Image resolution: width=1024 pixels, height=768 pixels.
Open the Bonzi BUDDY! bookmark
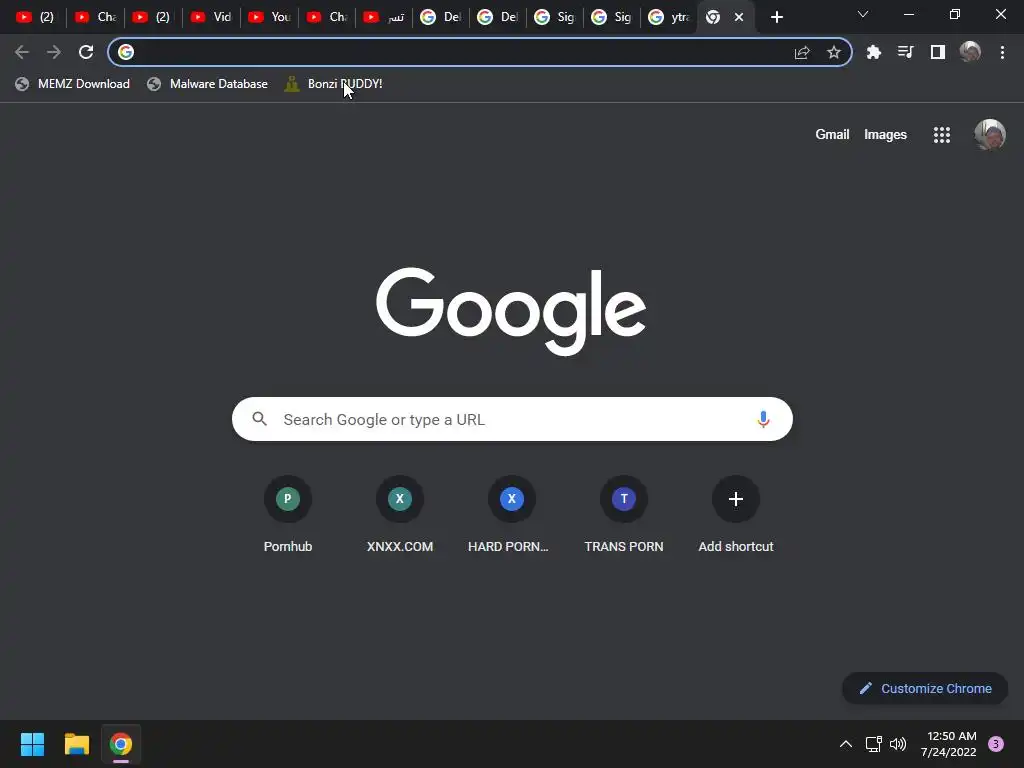(334, 84)
